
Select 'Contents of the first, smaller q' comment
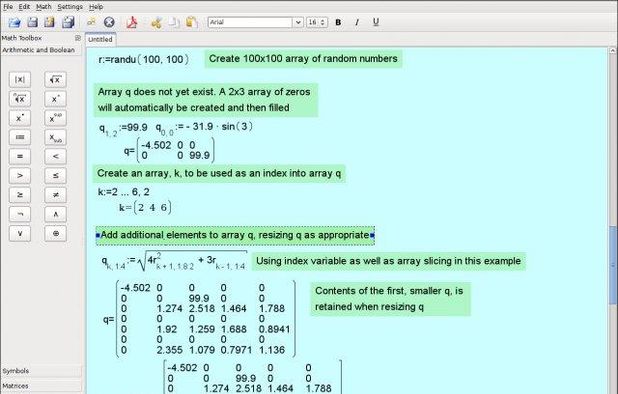point(390,299)
